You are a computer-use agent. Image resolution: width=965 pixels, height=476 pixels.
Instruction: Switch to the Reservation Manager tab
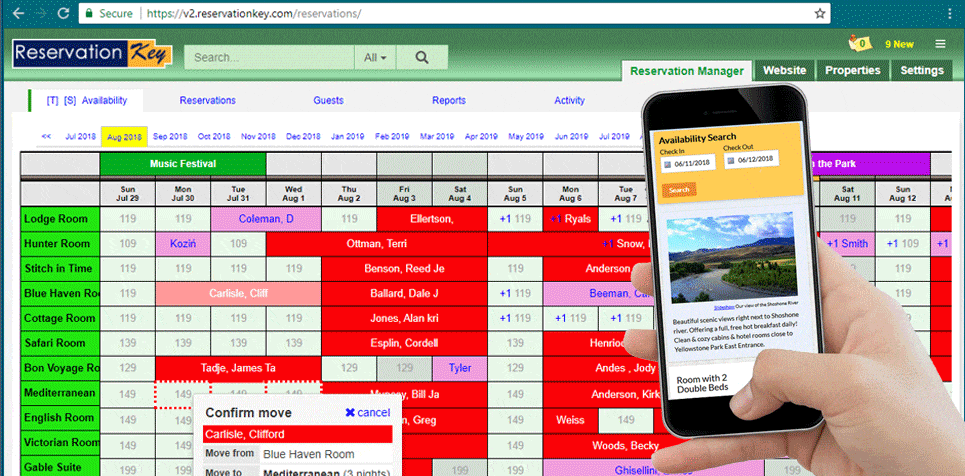(687, 71)
